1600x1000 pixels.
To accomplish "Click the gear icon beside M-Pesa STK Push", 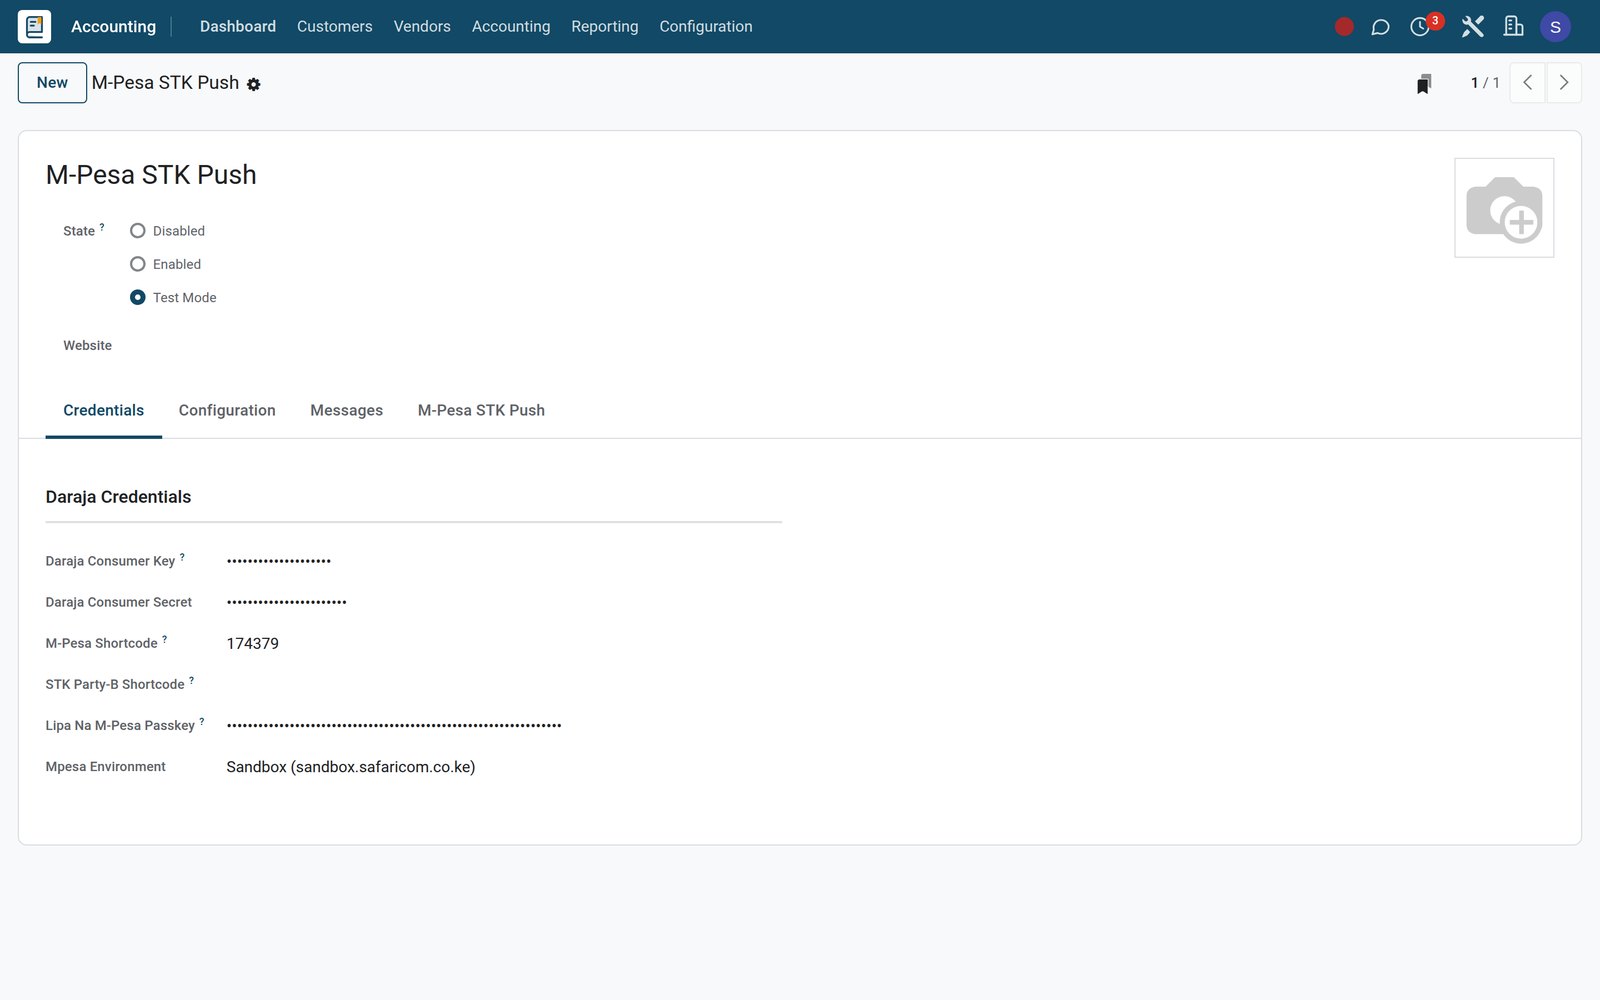I will click(x=254, y=85).
